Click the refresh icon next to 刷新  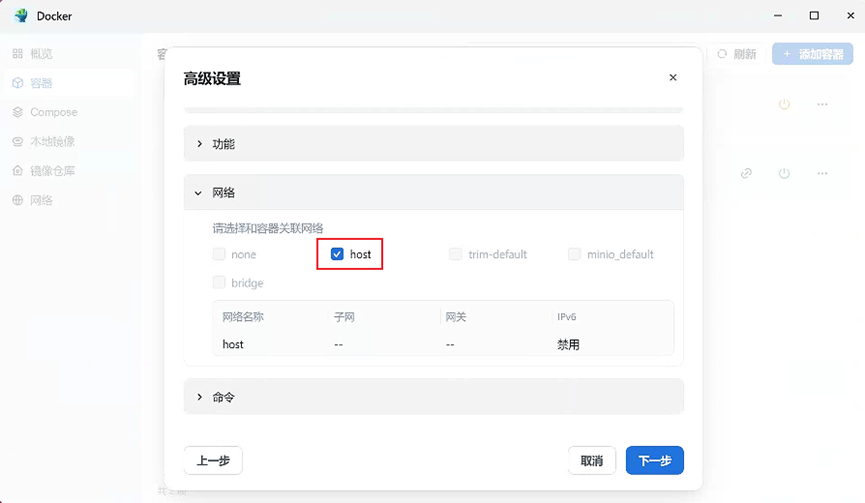[x=722, y=53]
